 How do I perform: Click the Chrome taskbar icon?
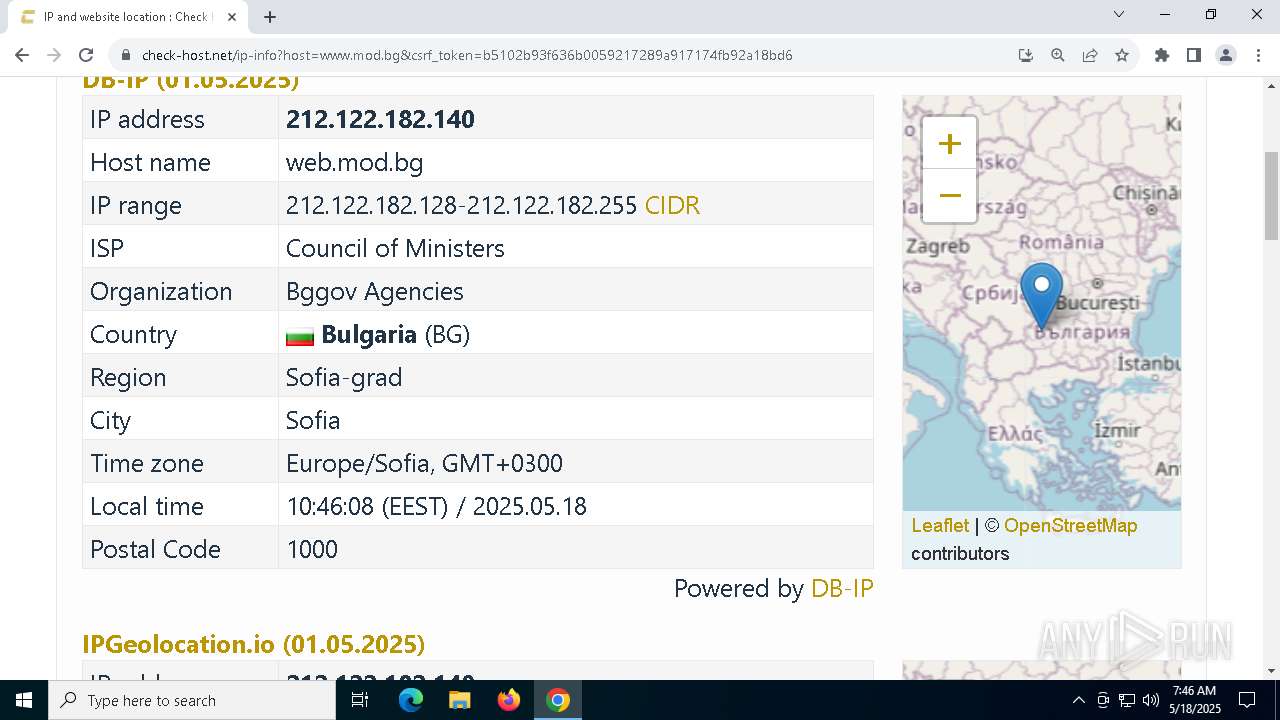click(x=558, y=700)
